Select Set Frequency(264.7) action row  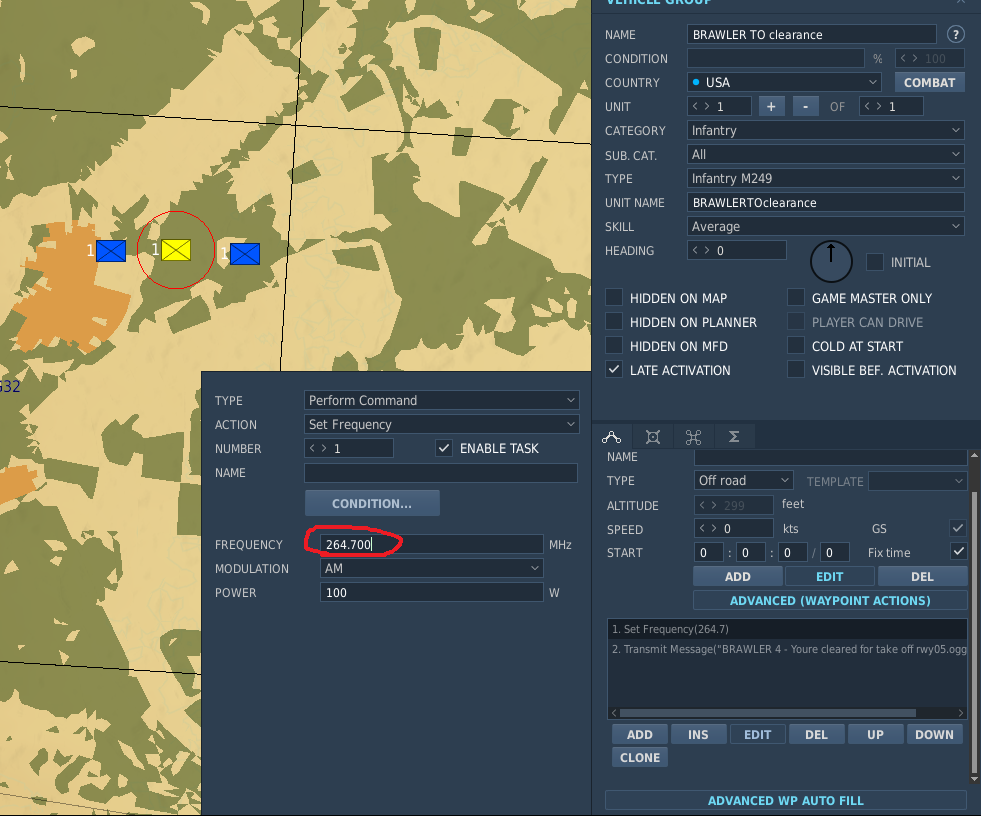[x=787, y=629]
